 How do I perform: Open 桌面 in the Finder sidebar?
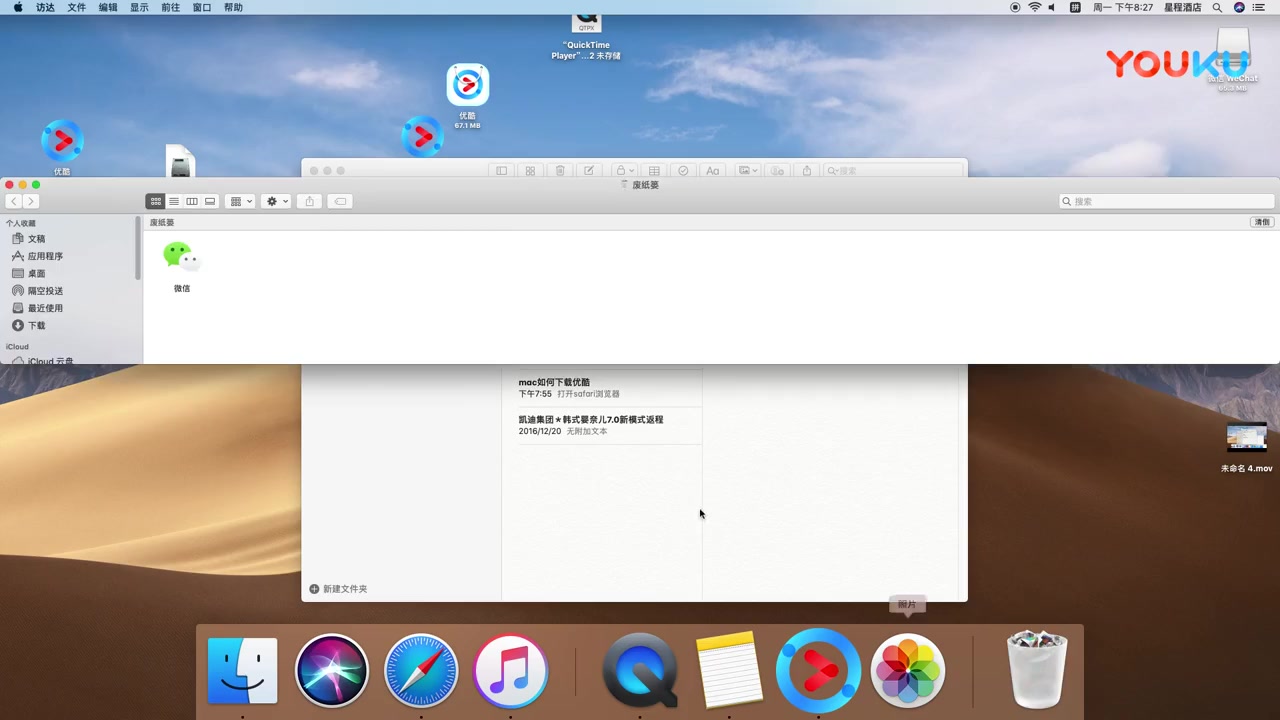(36, 273)
